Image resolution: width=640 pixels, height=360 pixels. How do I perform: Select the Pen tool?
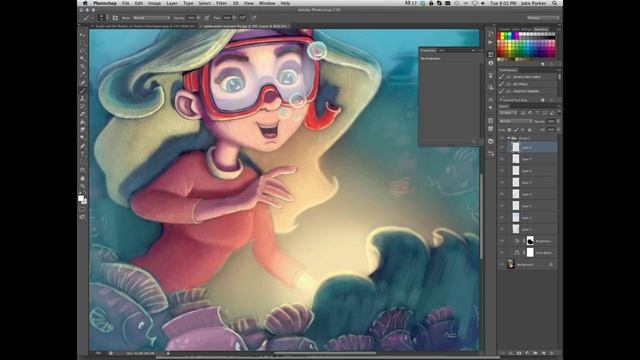83,146
